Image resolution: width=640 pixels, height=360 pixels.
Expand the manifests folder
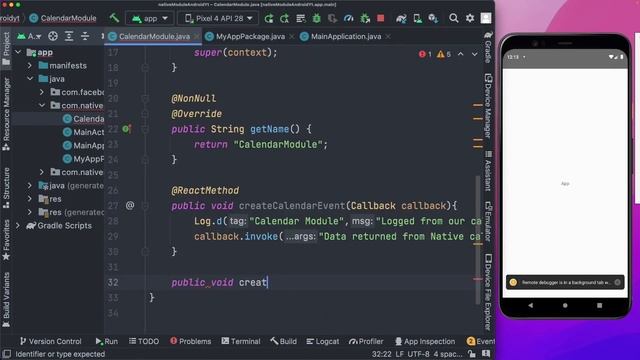(x=29, y=65)
